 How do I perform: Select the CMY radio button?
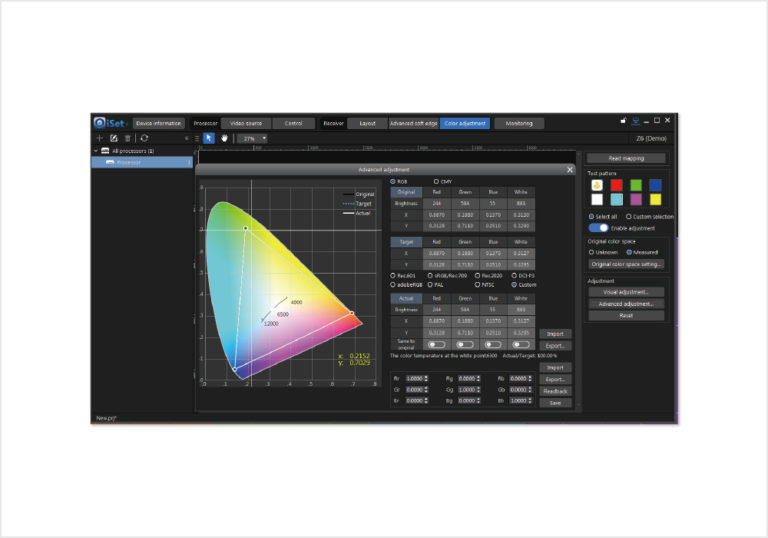[436, 181]
